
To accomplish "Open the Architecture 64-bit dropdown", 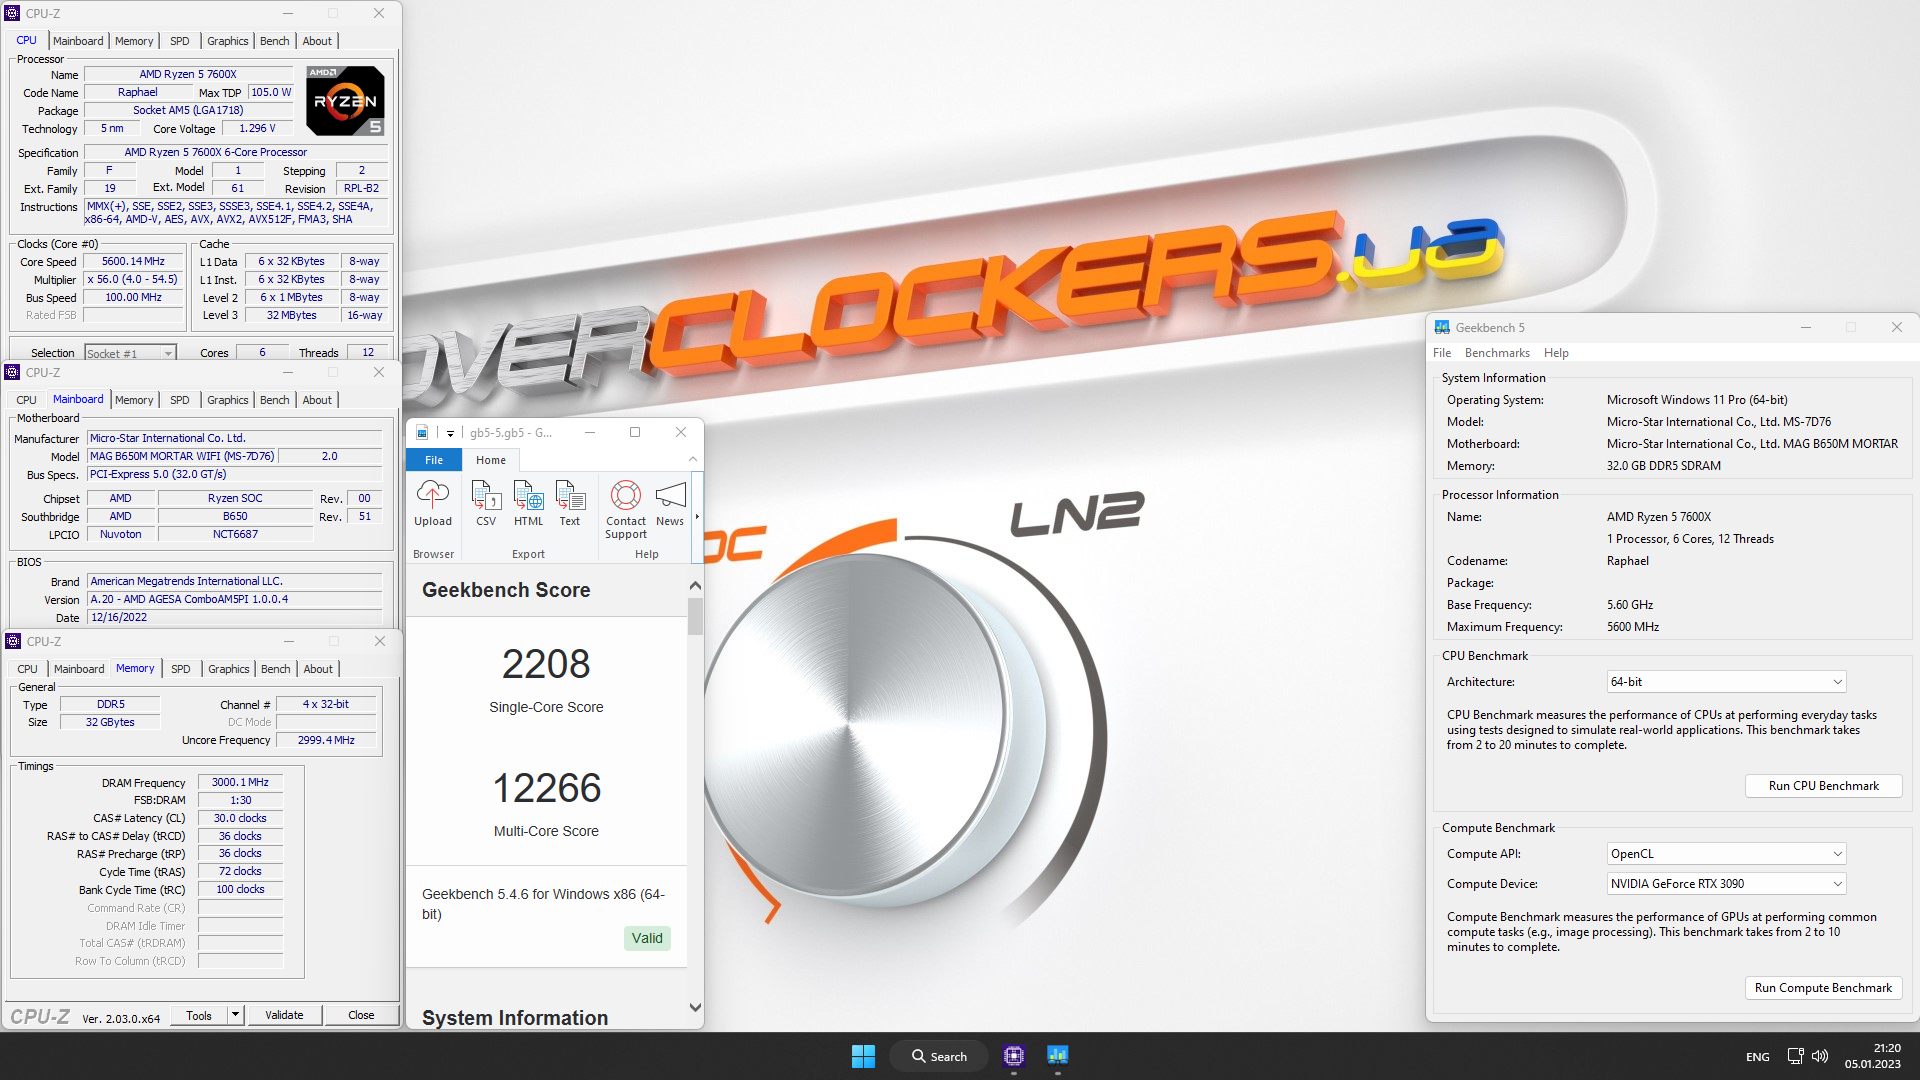I will coord(1726,682).
